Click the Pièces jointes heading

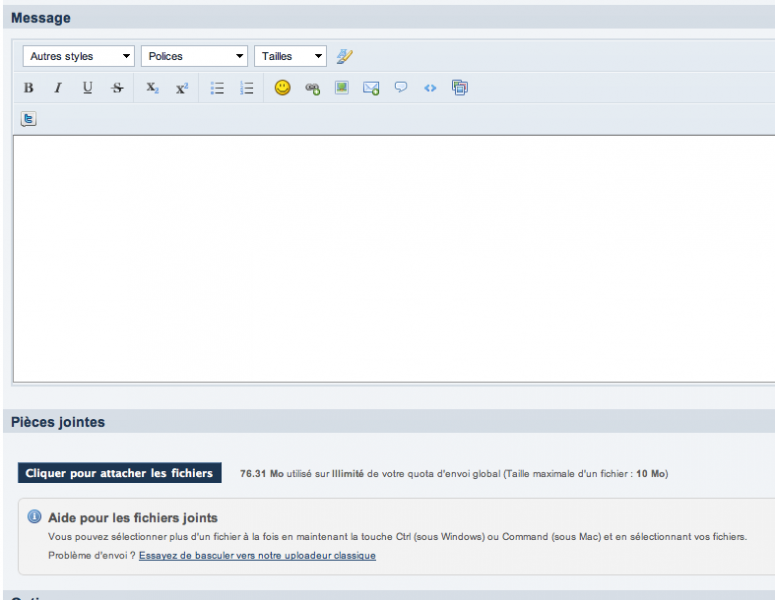pyautogui.click(x=58, y=422)
